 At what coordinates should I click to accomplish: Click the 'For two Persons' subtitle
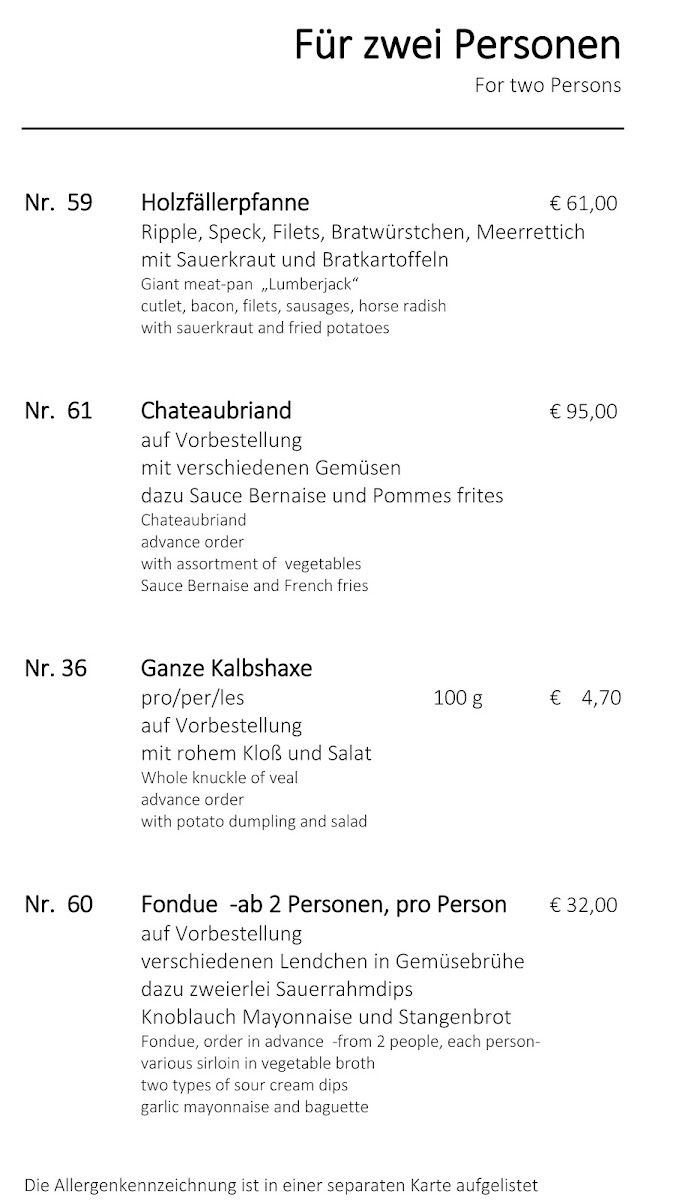click(x=547, y=86)
